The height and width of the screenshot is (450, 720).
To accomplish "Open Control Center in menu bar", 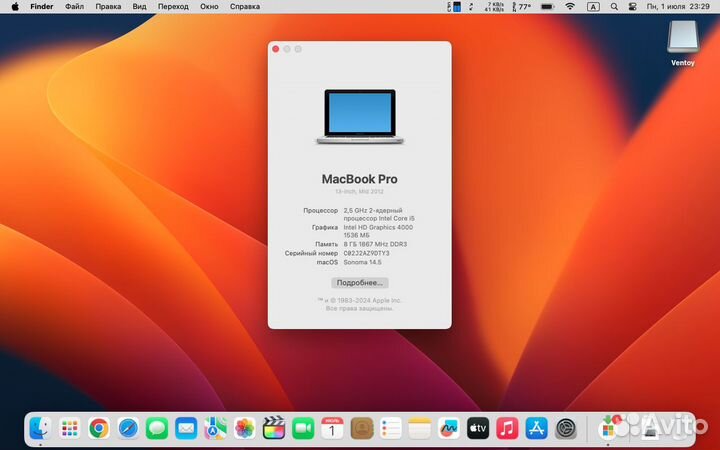I will tap(632, 6).
